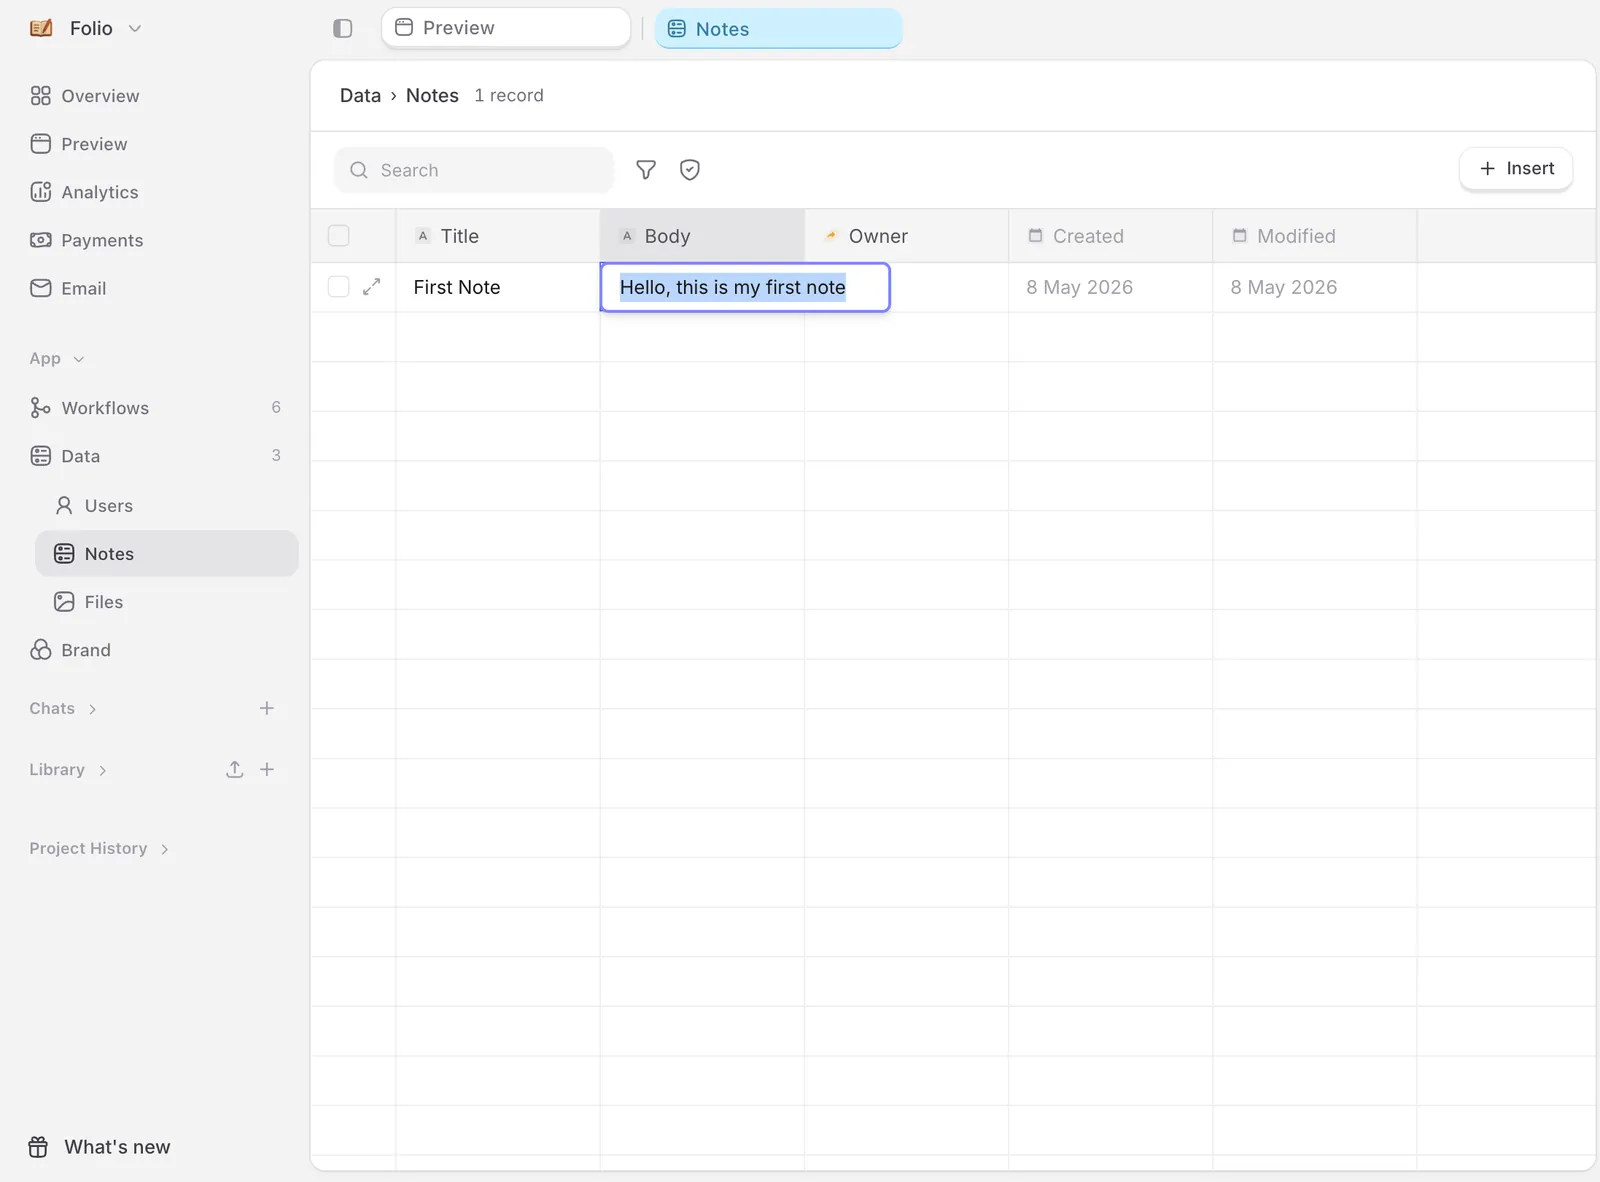Image resolution: width=1600 pixels, height=1182 pixels.
Task: Open the Brand section
Action: pyautogui.click(x=86, y=650)
